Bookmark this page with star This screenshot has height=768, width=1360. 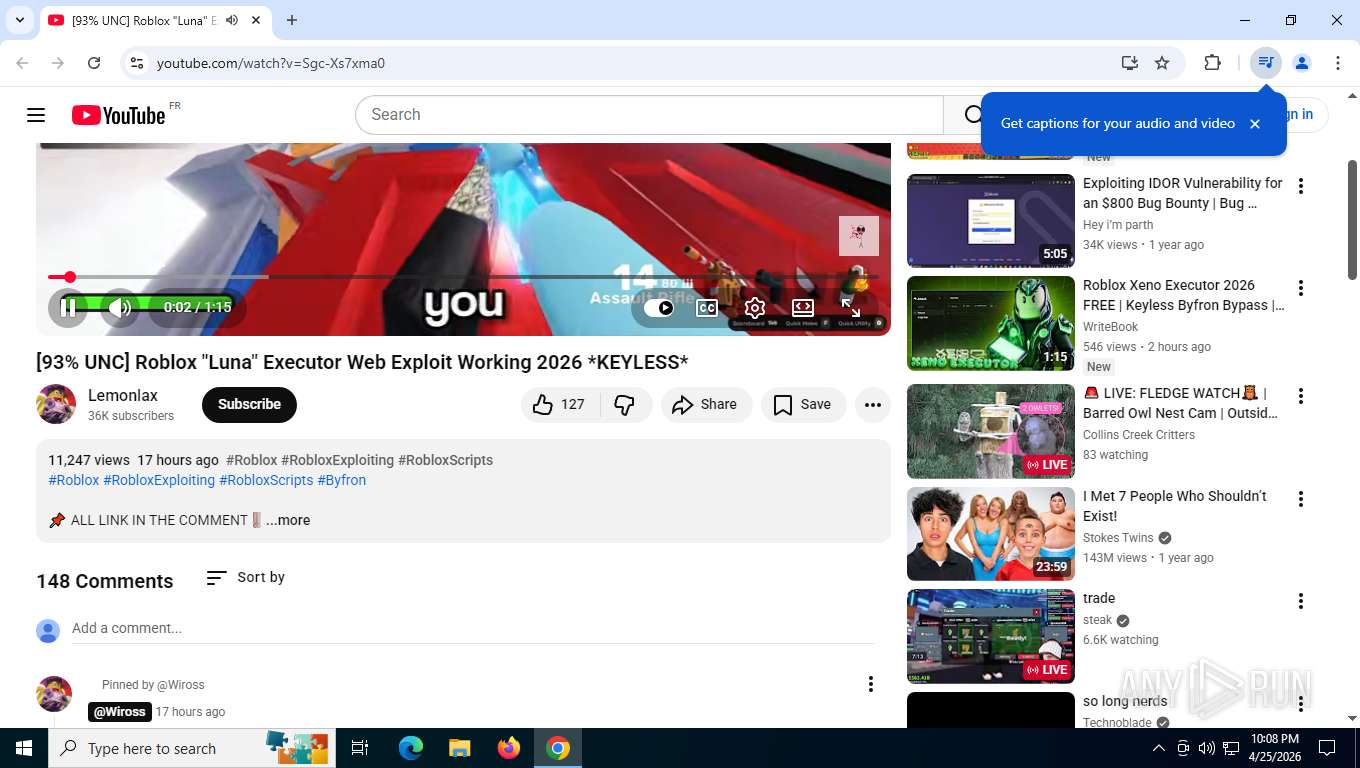point(1162,63)
